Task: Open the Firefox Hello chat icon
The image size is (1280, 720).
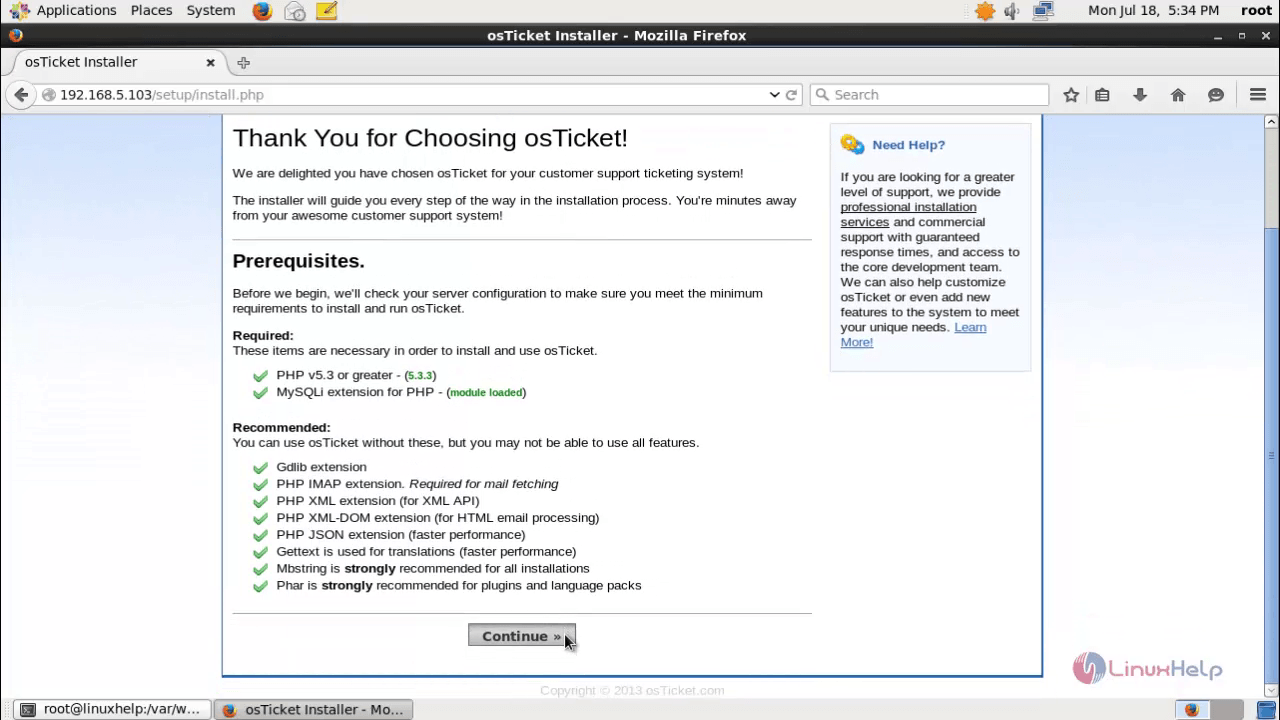Action: [x=1216, y=95]
